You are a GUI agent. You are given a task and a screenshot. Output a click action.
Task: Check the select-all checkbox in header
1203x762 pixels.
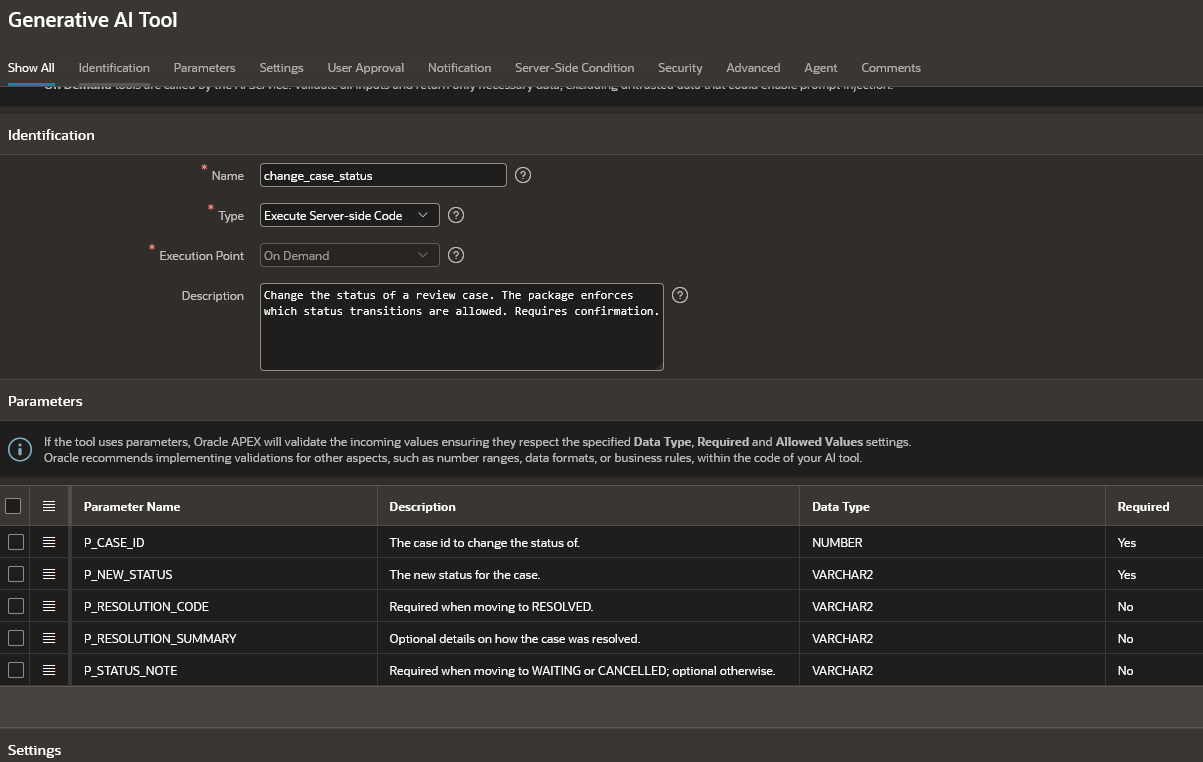pyautogui.click(x=13, y=506)
